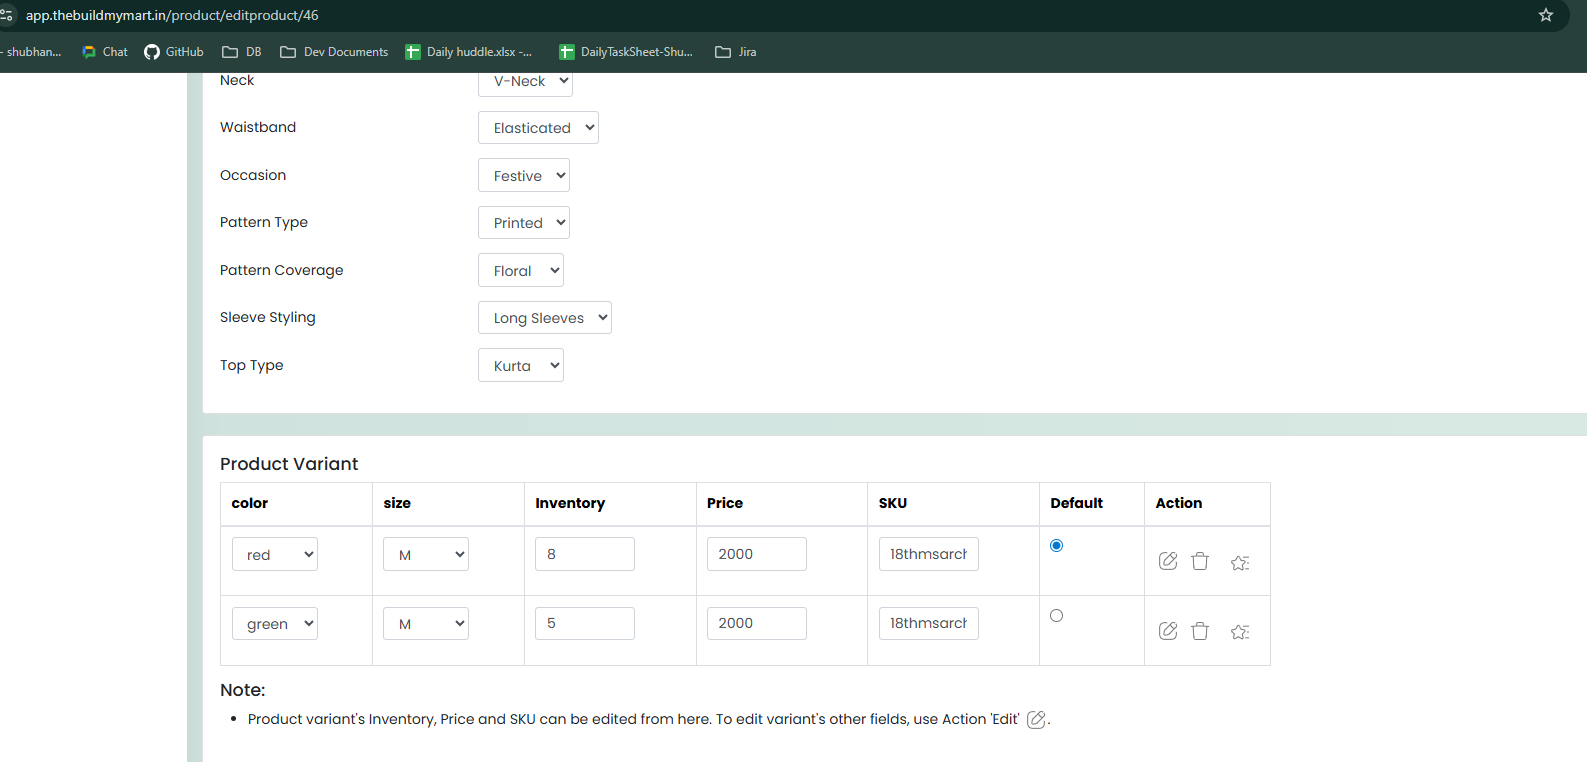Open the color dropdown showing green
This screenshot has width=1587, height=762.
click(x=275, y=624)
